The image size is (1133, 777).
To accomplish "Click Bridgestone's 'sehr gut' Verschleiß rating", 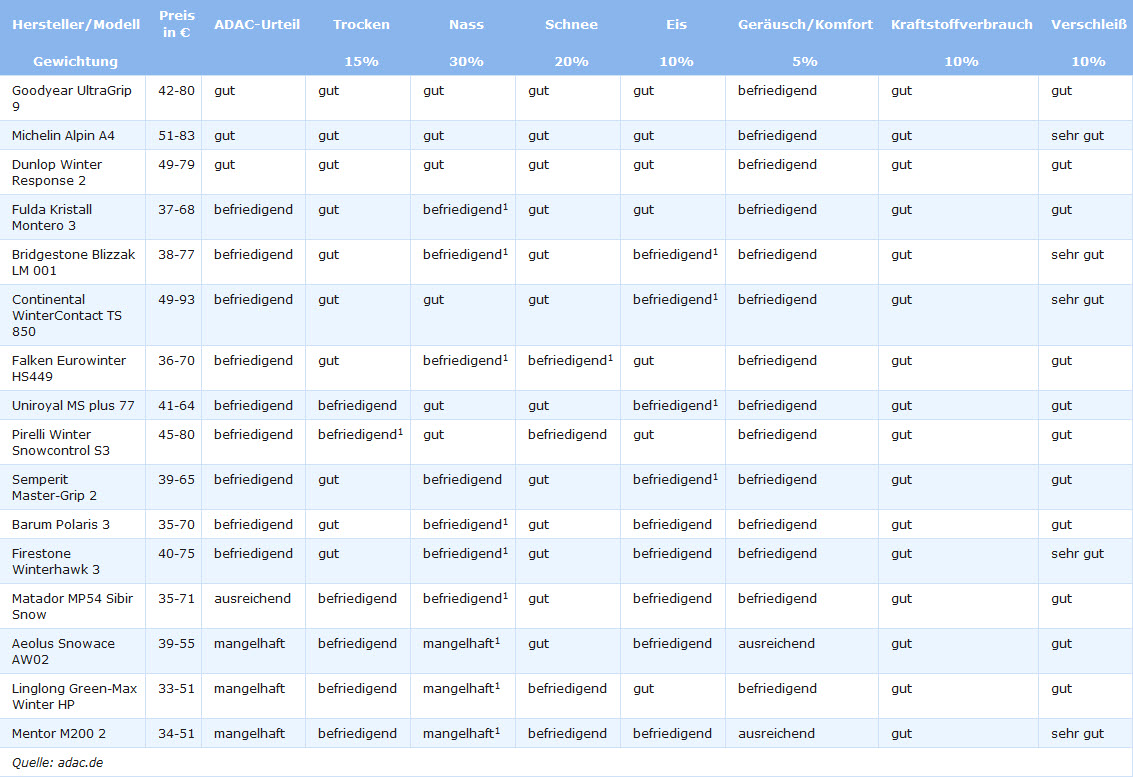I will click(1077, 254).
